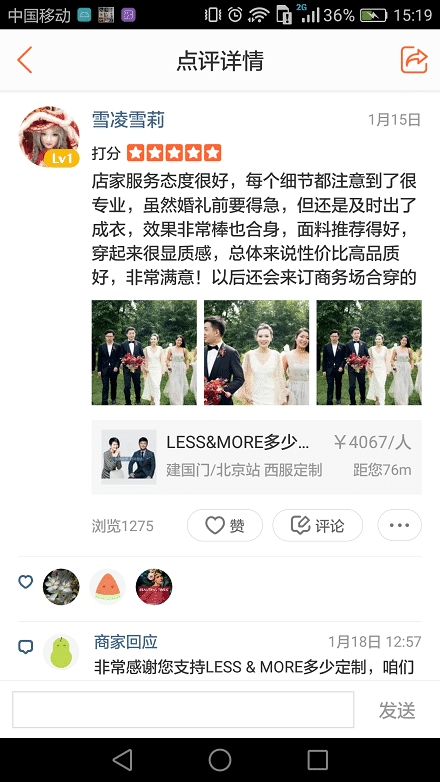The height and width of the screenshot is (782, 440).
Task: Tap the 发送 send button
Action: coord(397,710)
